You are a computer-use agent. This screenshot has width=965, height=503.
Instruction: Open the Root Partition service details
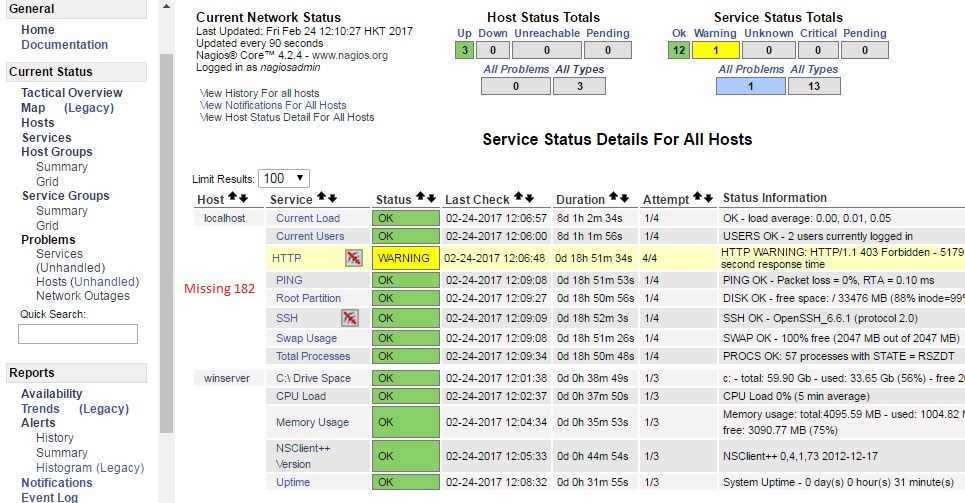point(308,298)
